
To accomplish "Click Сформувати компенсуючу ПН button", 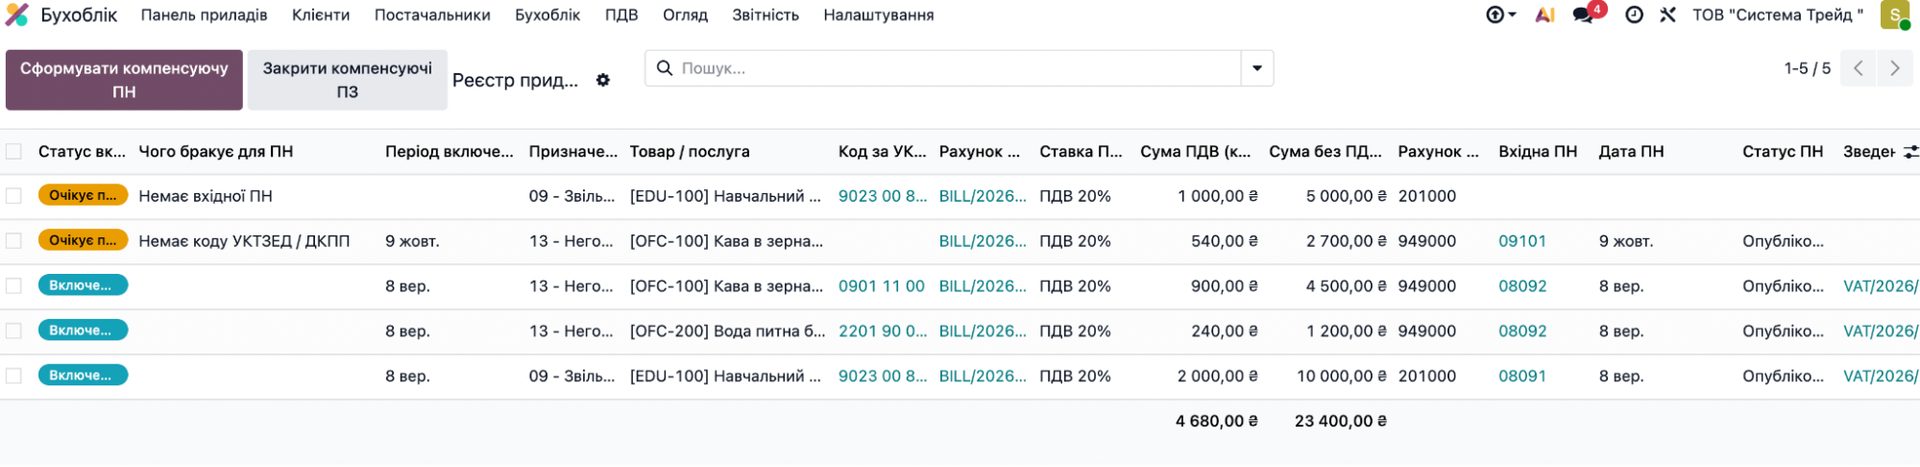I will (124, 80).
